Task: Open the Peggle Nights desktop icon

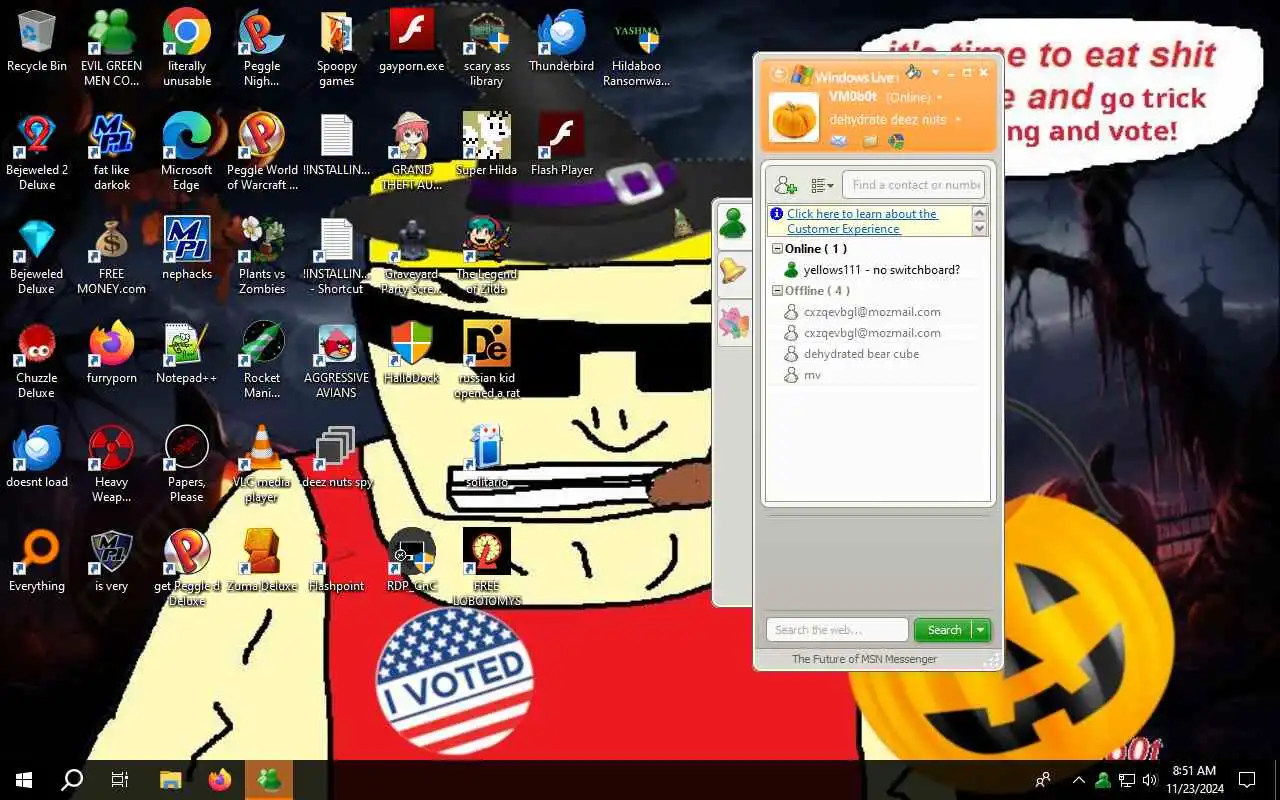Action: point(262,49)
